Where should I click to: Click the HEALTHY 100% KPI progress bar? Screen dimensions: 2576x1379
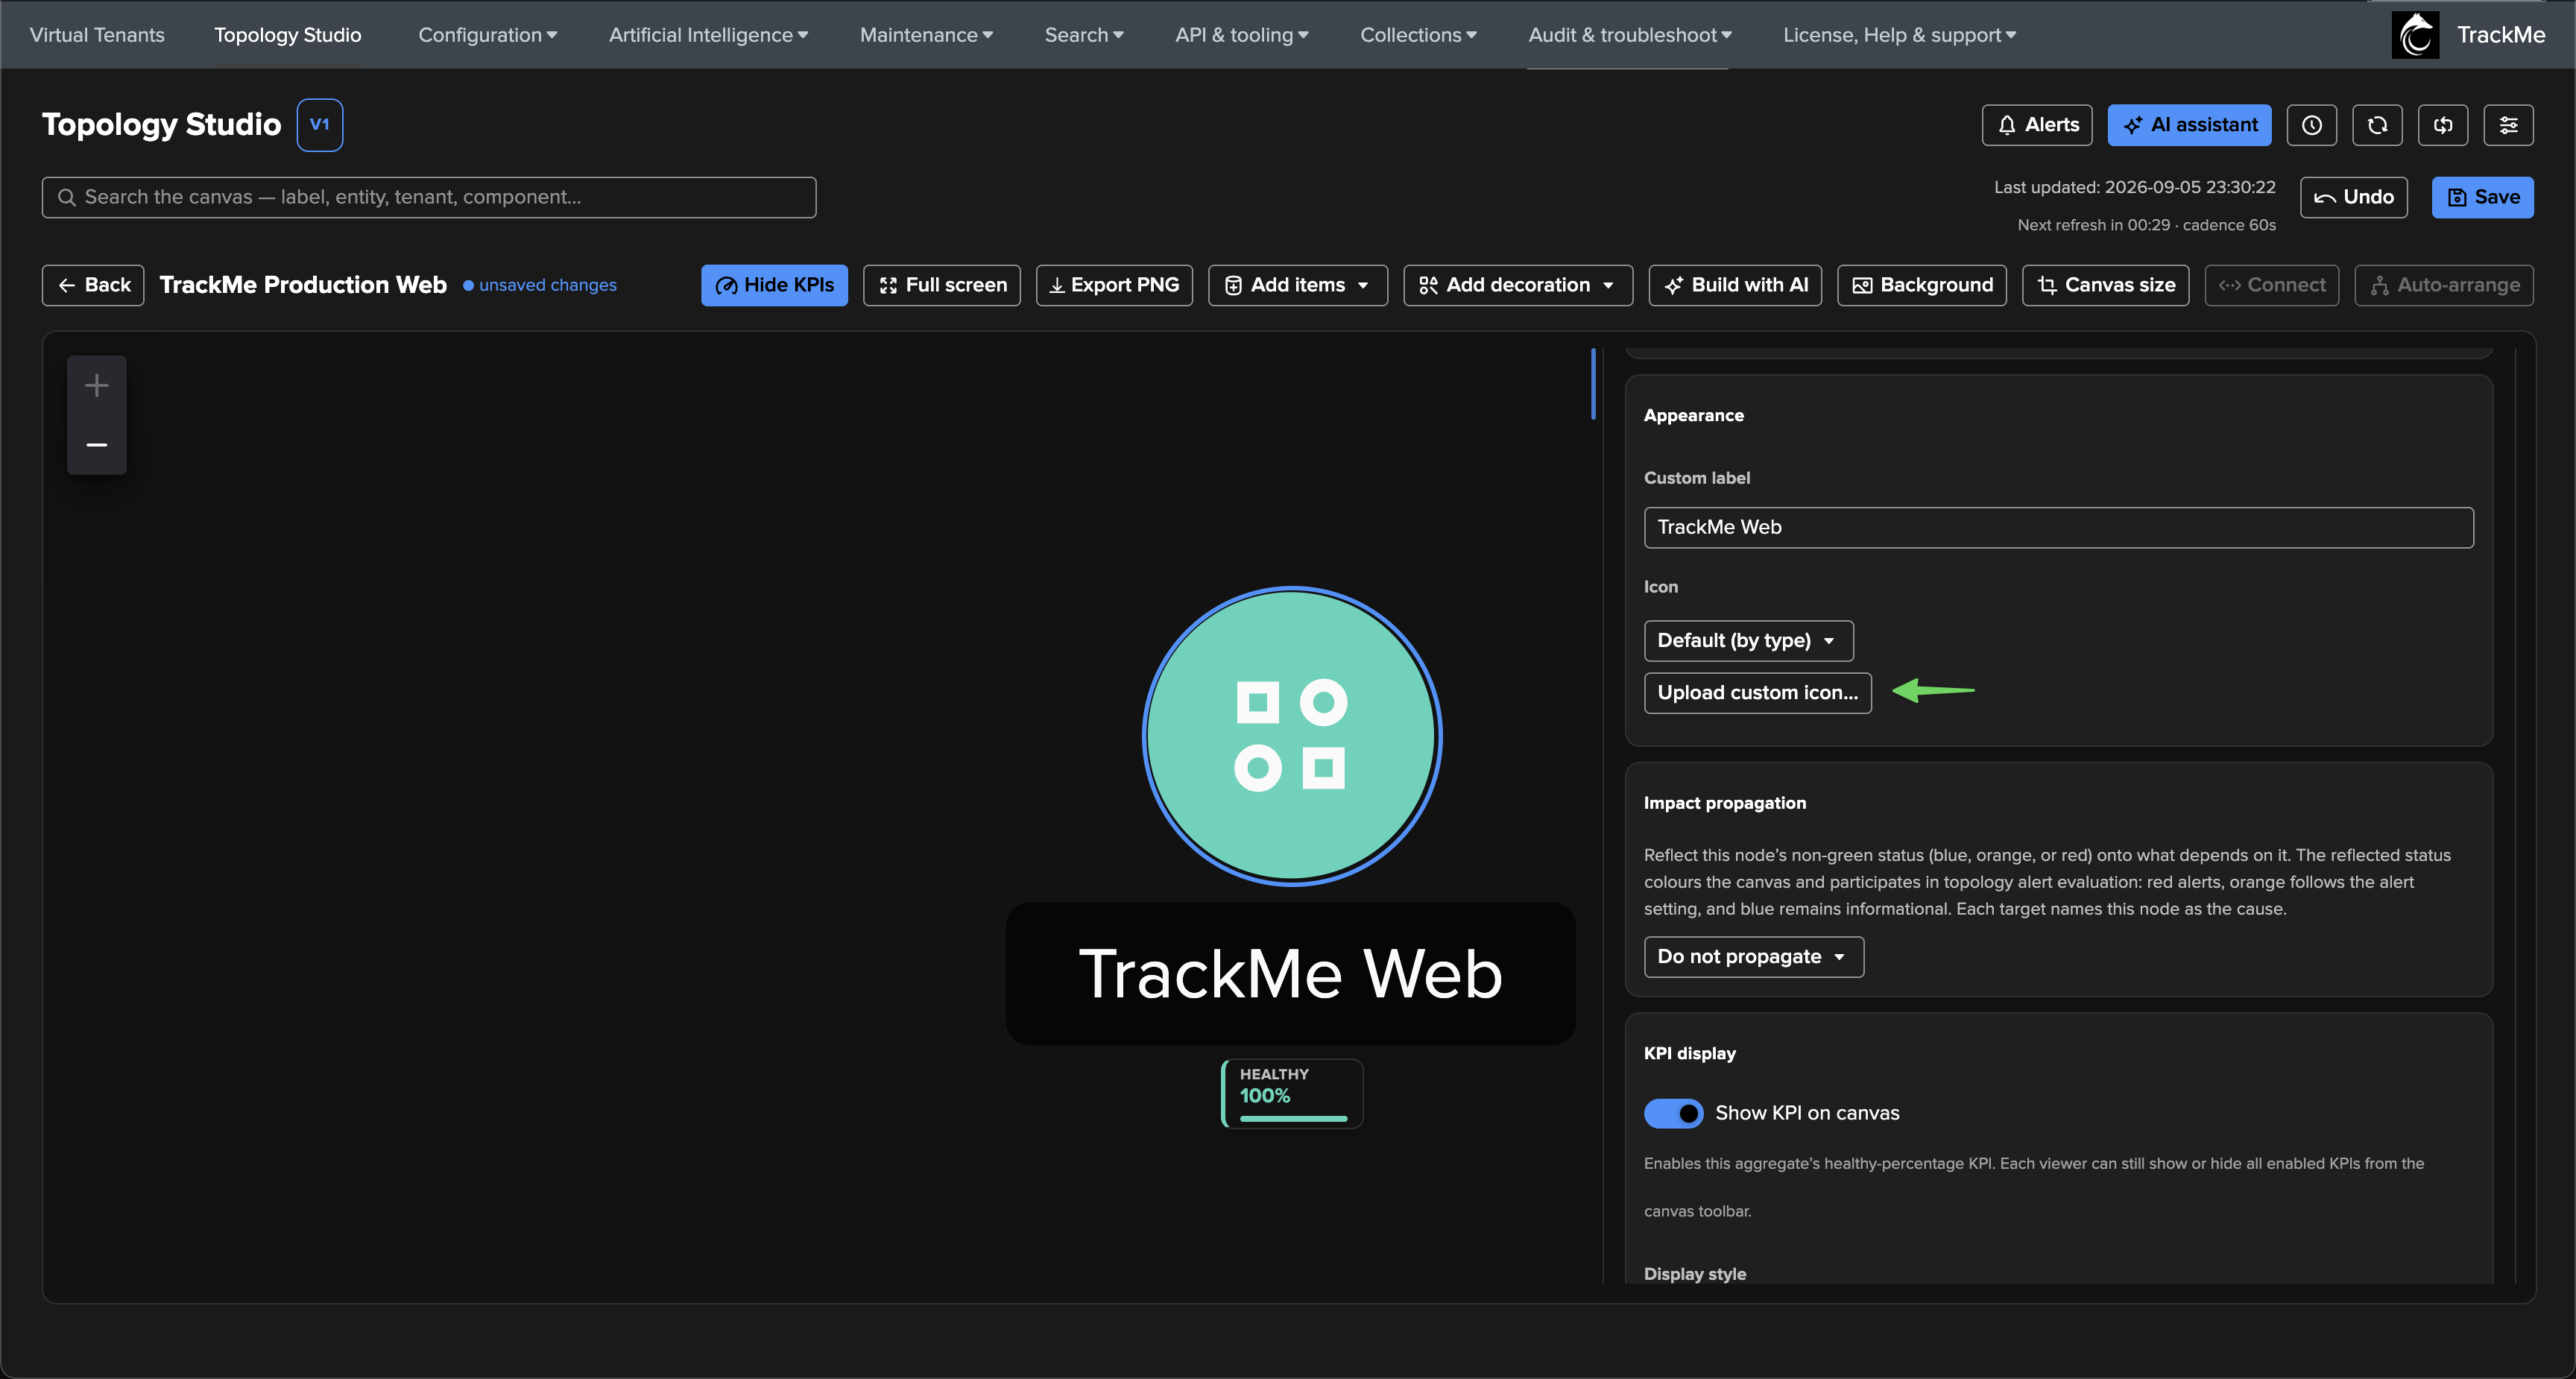1293,1118
